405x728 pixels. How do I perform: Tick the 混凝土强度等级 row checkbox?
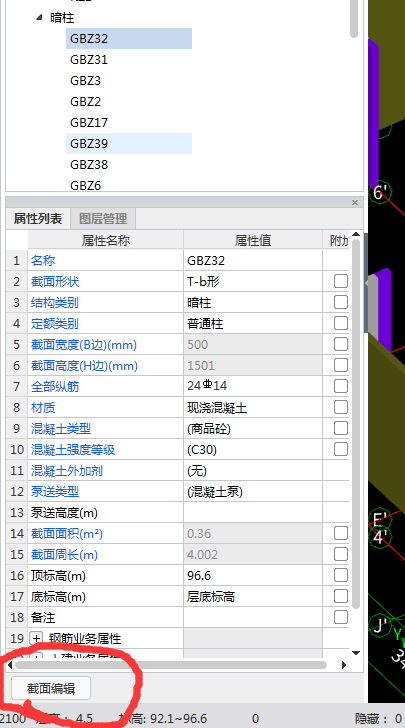coord(341,449)
